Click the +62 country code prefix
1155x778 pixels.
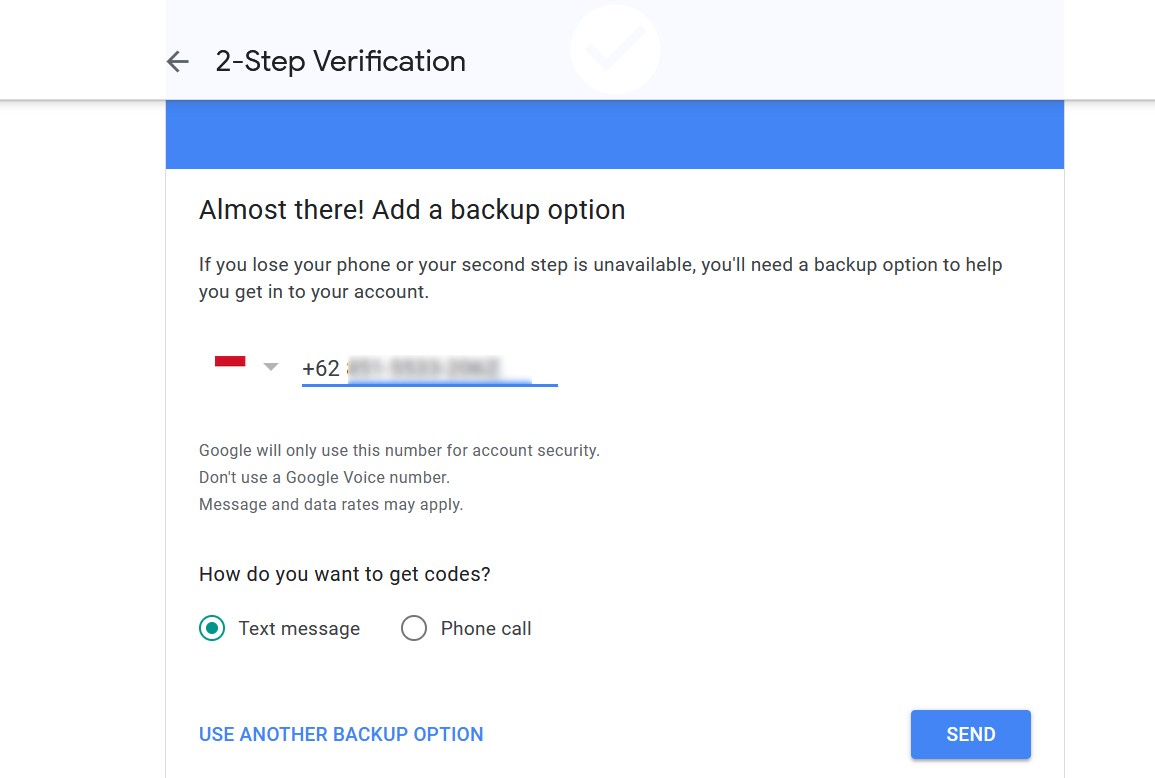click(321, 368)
